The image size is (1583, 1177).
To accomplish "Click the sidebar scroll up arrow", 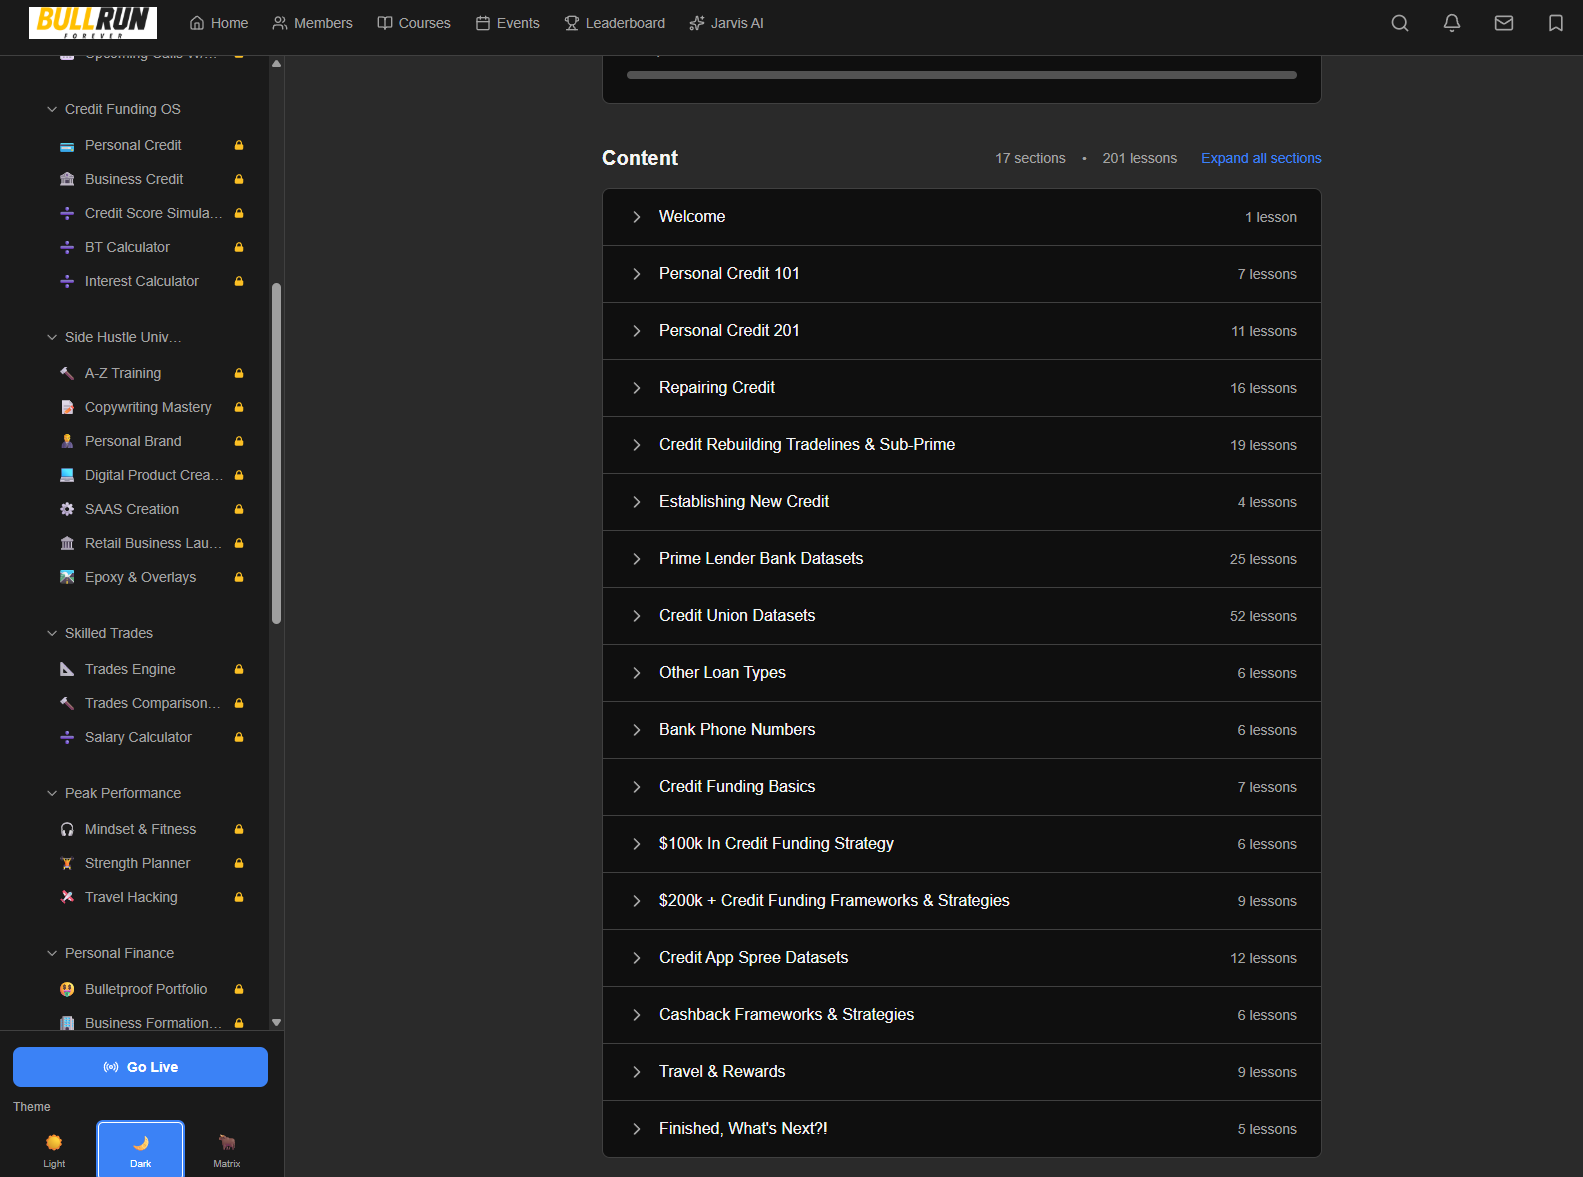I will [276, 63].
